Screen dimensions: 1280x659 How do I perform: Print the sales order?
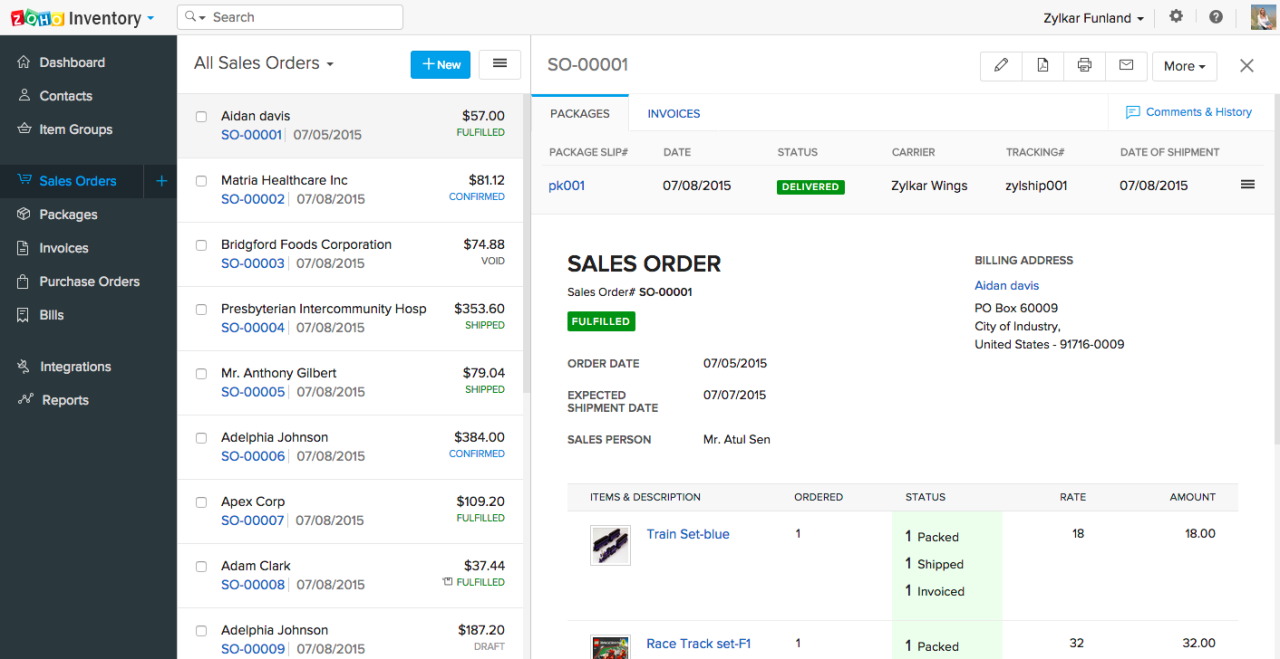click(x=1084, y=66)
